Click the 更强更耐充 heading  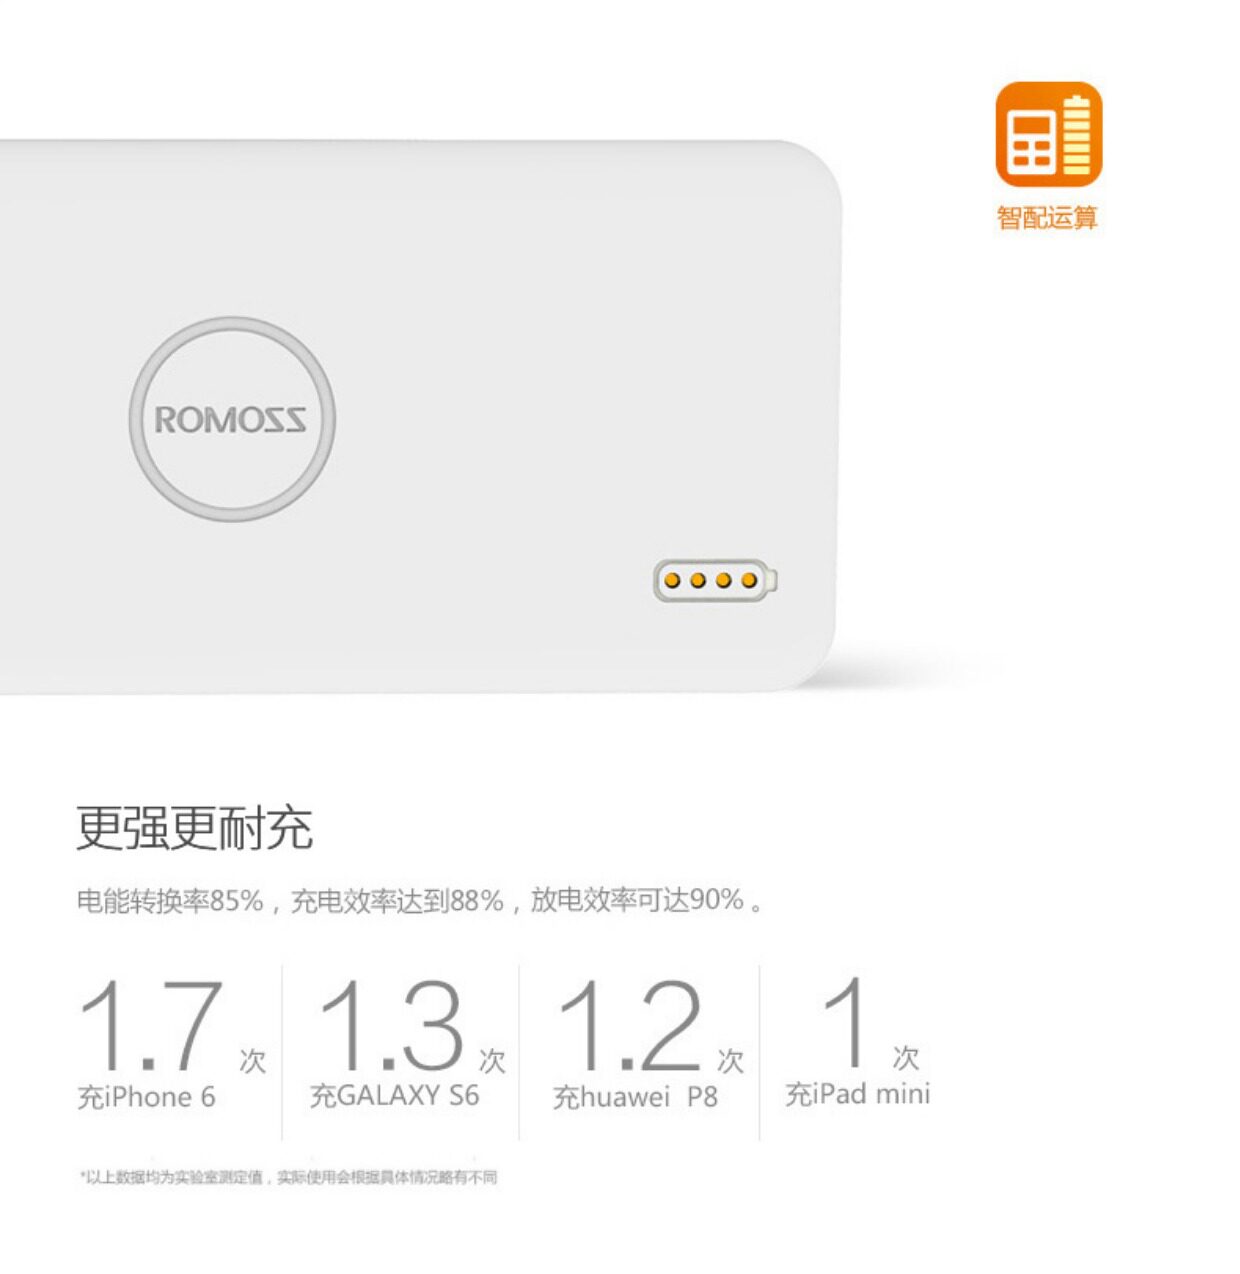coord(195,828)
